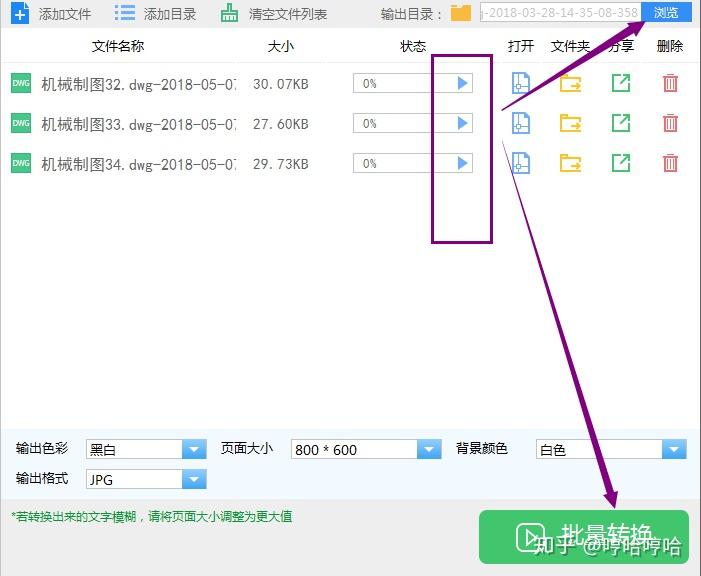This screenshot has width=701, height=576.
Task: Open output folder for 机械制图34.dwg
Action: coord(570,163)
